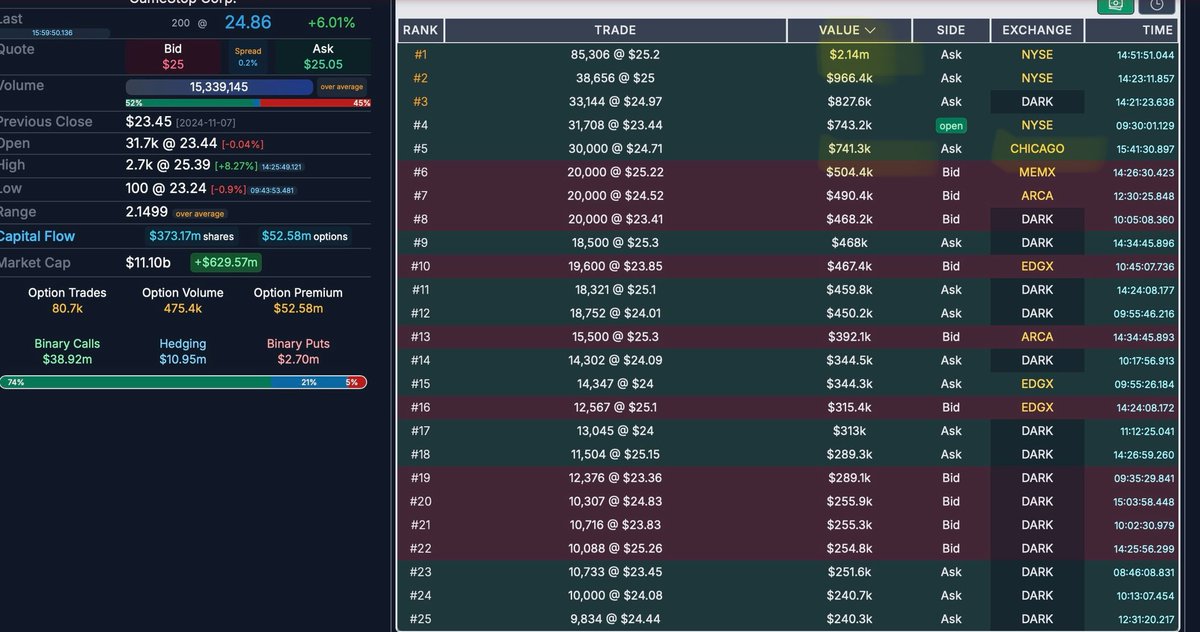The width and height of the screenshot is (1200, 632).
Task: Select trade 30,000 @ $24.71
Action: pos(615,149)
